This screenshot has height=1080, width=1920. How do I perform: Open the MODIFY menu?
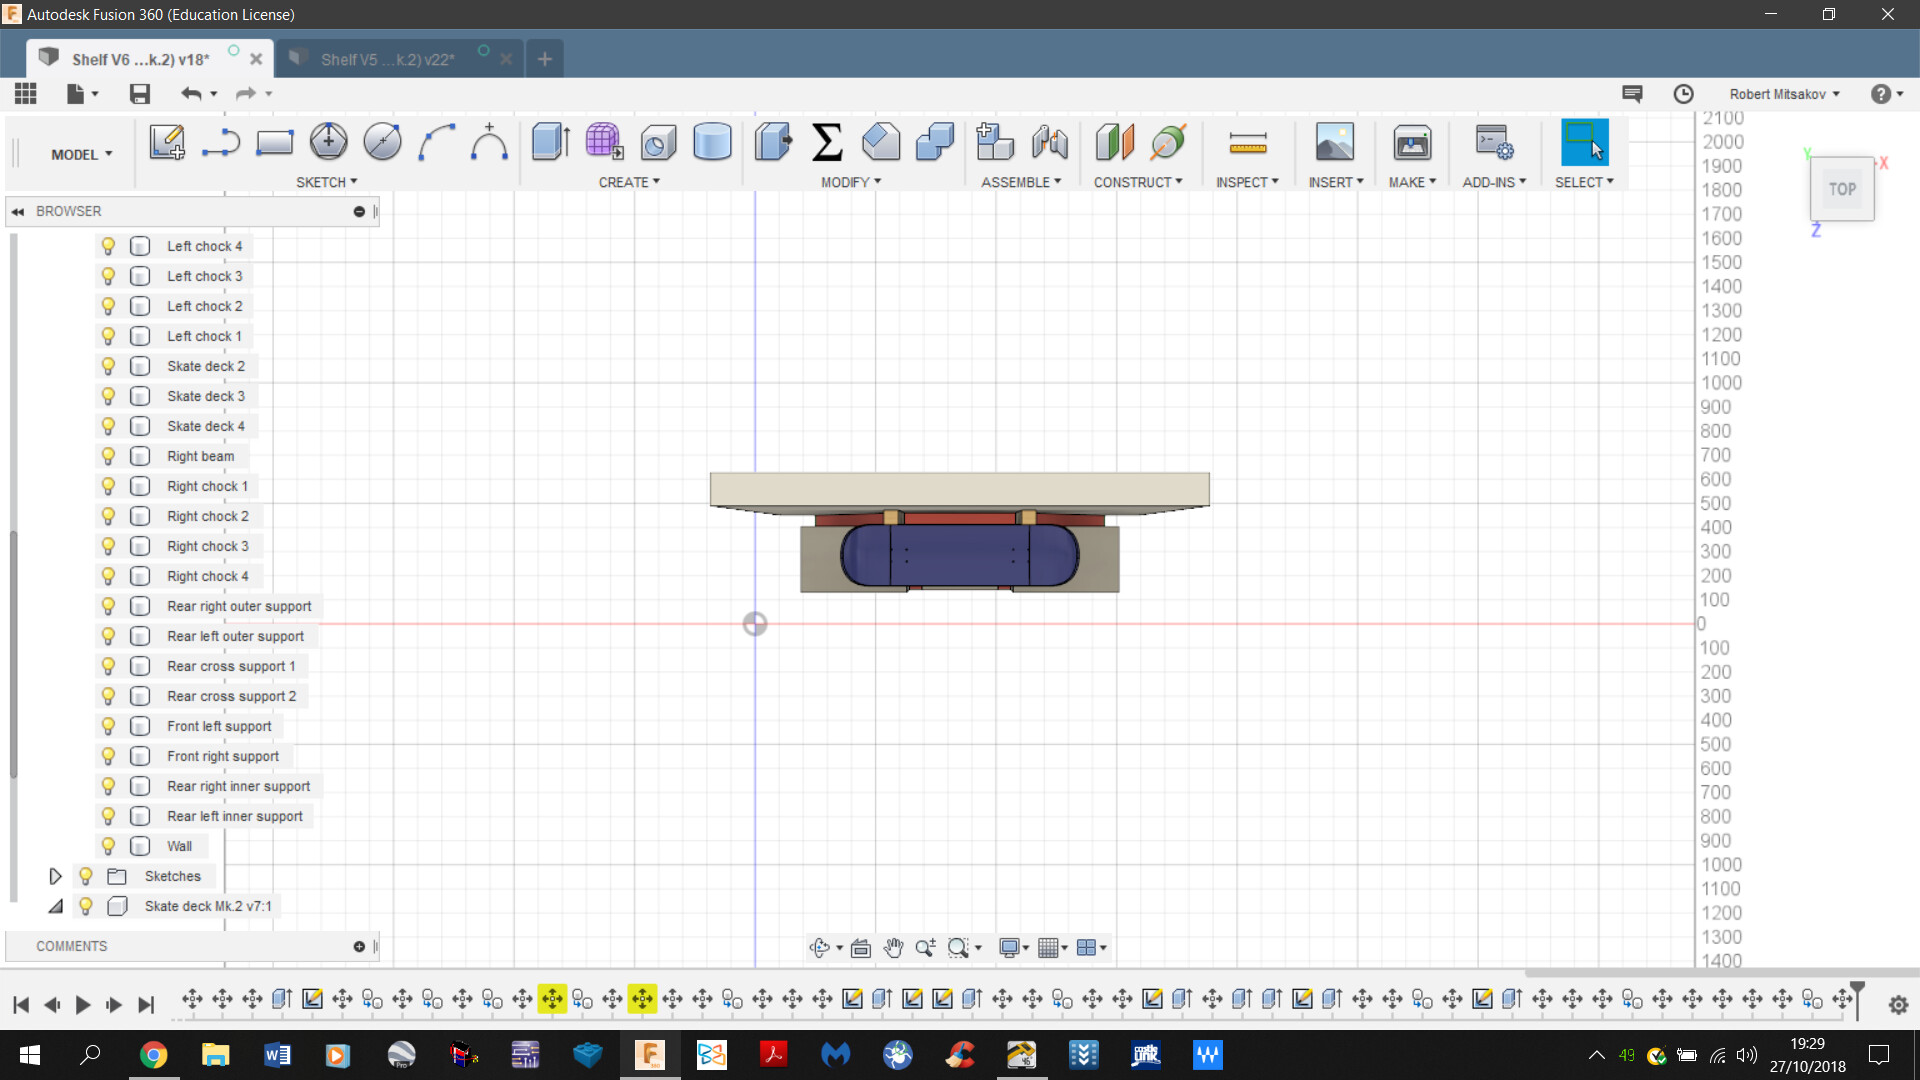pos(851,182)
